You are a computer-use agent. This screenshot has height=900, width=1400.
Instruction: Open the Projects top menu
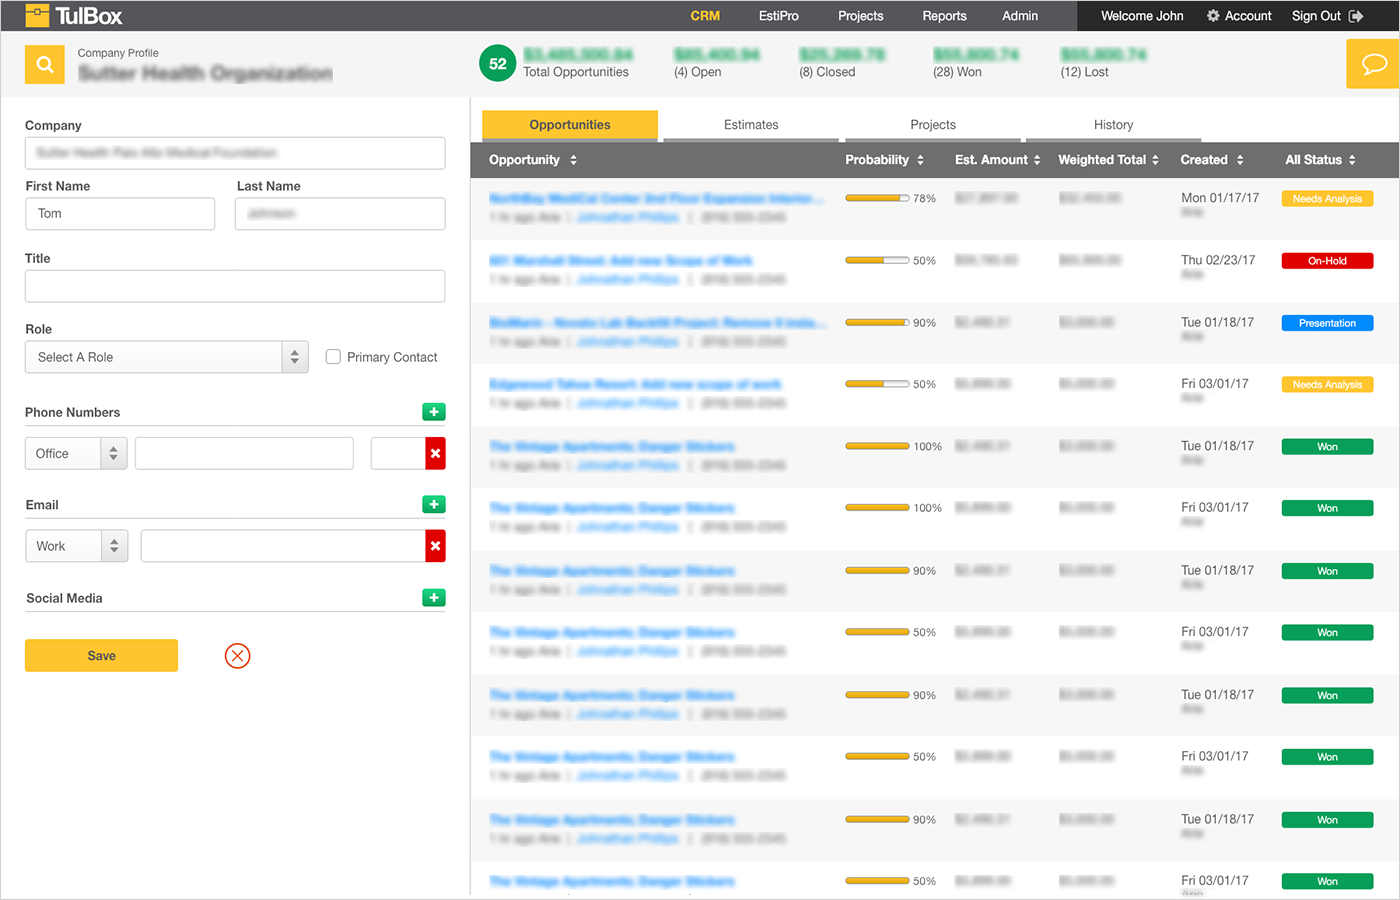860,16
